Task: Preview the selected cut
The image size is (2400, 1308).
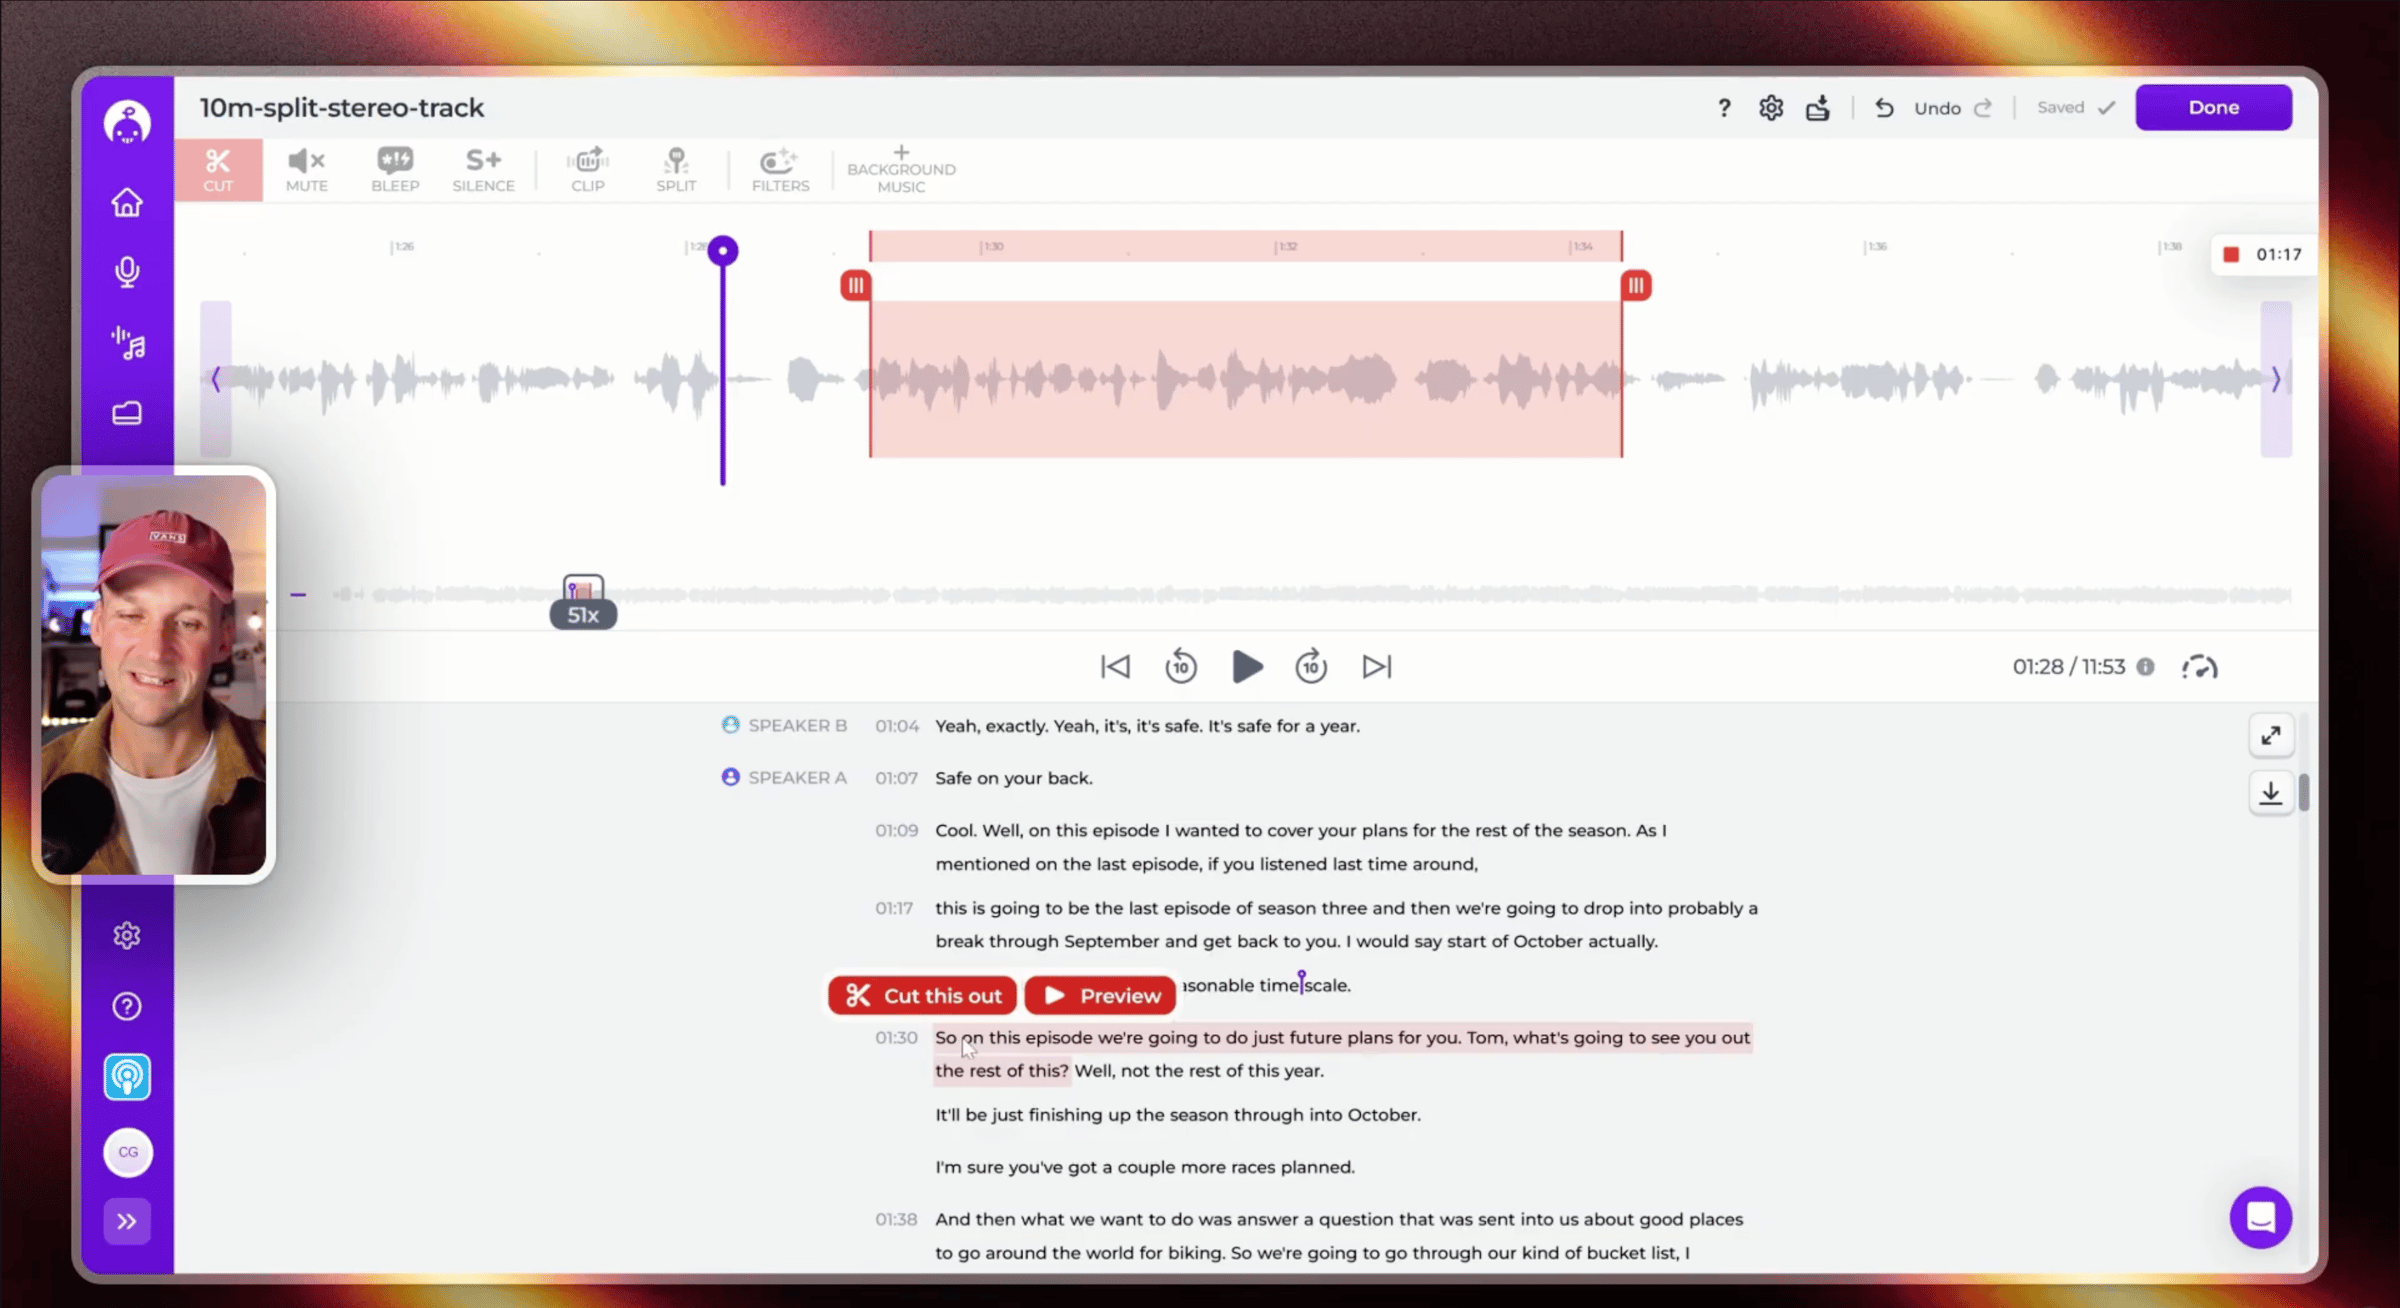Action: (x=1100, y=995)
